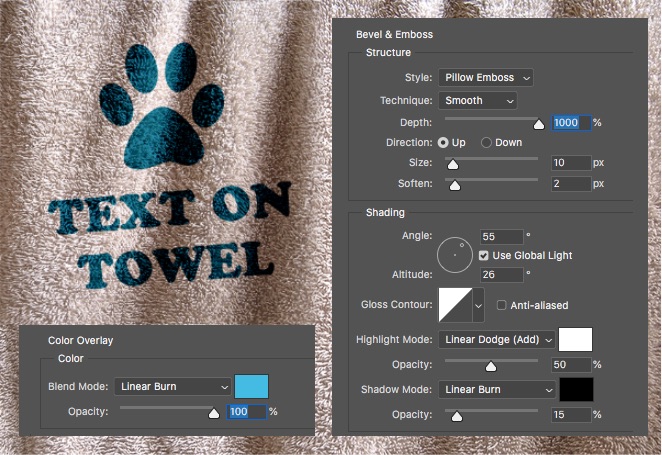
Task: Click the black shadow color swatch
Action: coord(576,388)
